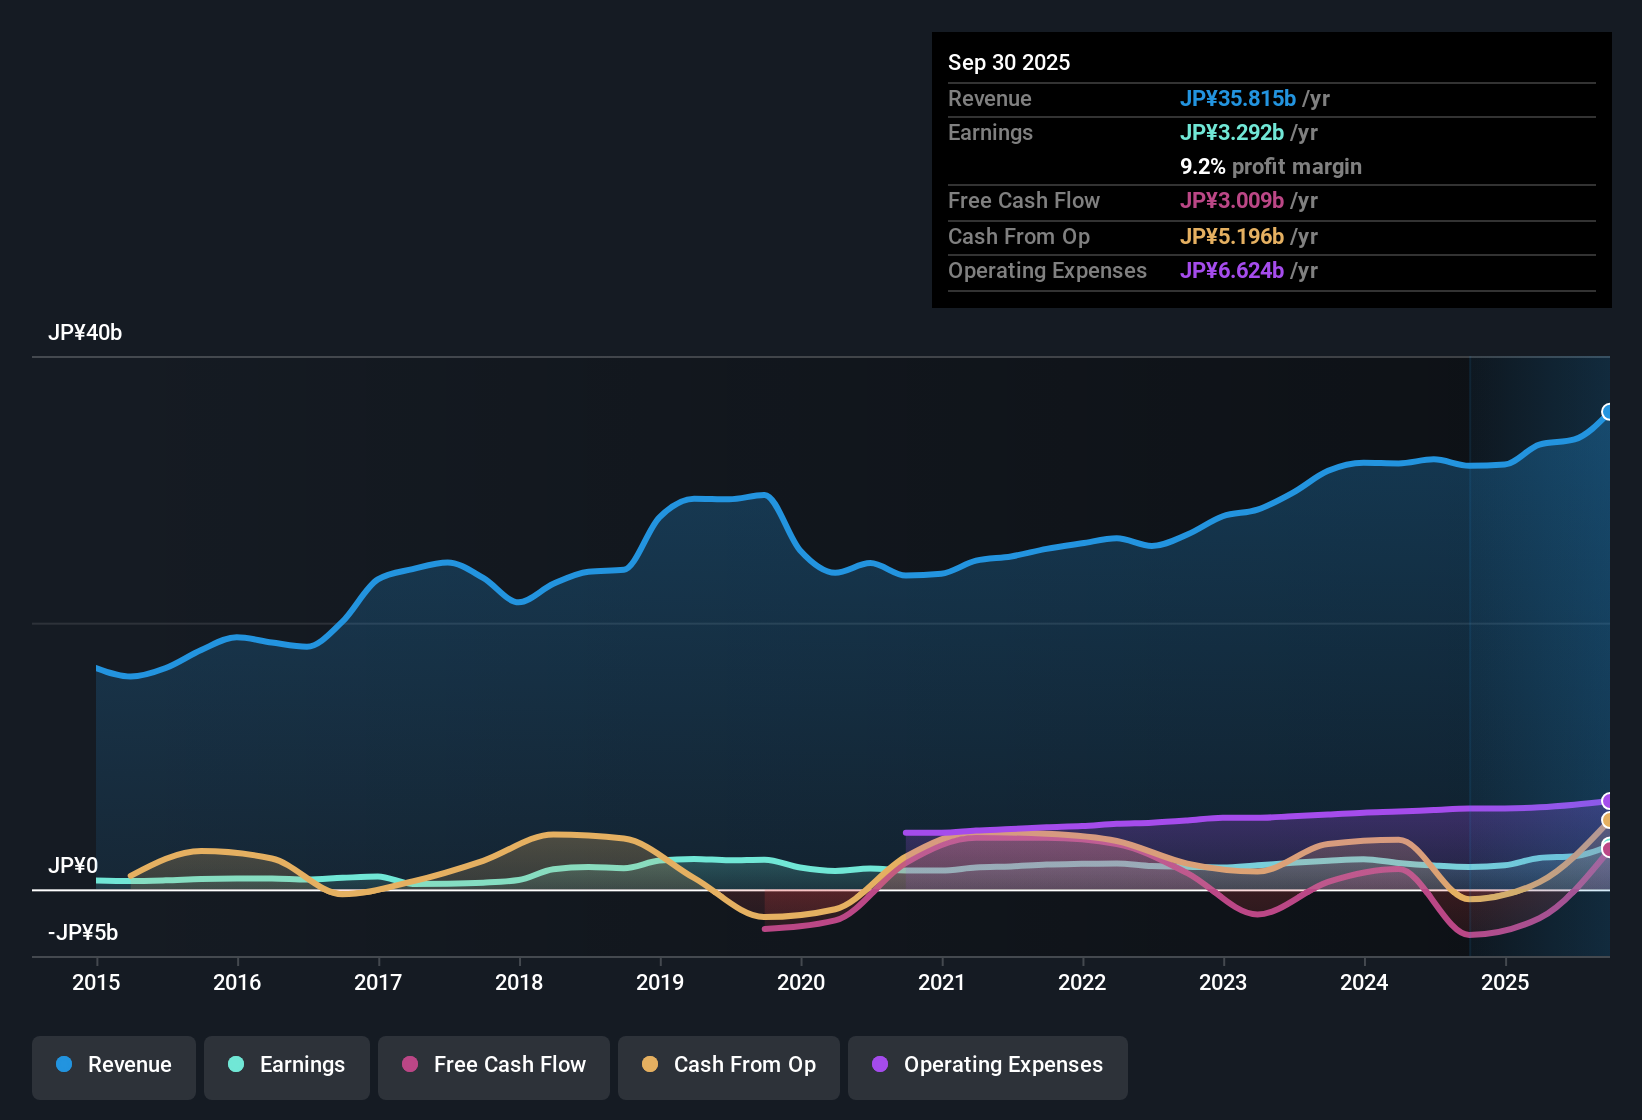Click the JP¥35.815b Revenue value link
The image size is (1642, 1120).
pyautogui.click(x=1238, y=98)
